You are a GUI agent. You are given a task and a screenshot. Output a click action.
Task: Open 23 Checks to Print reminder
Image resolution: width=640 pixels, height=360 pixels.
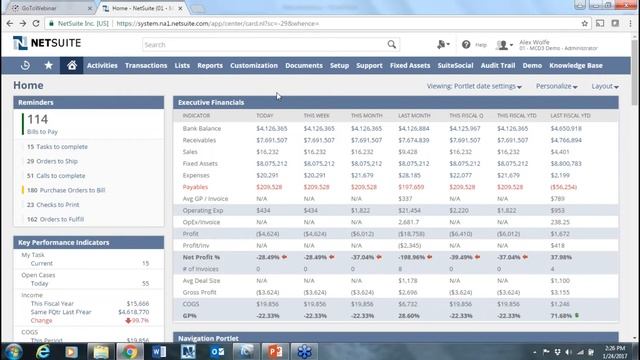53,205
